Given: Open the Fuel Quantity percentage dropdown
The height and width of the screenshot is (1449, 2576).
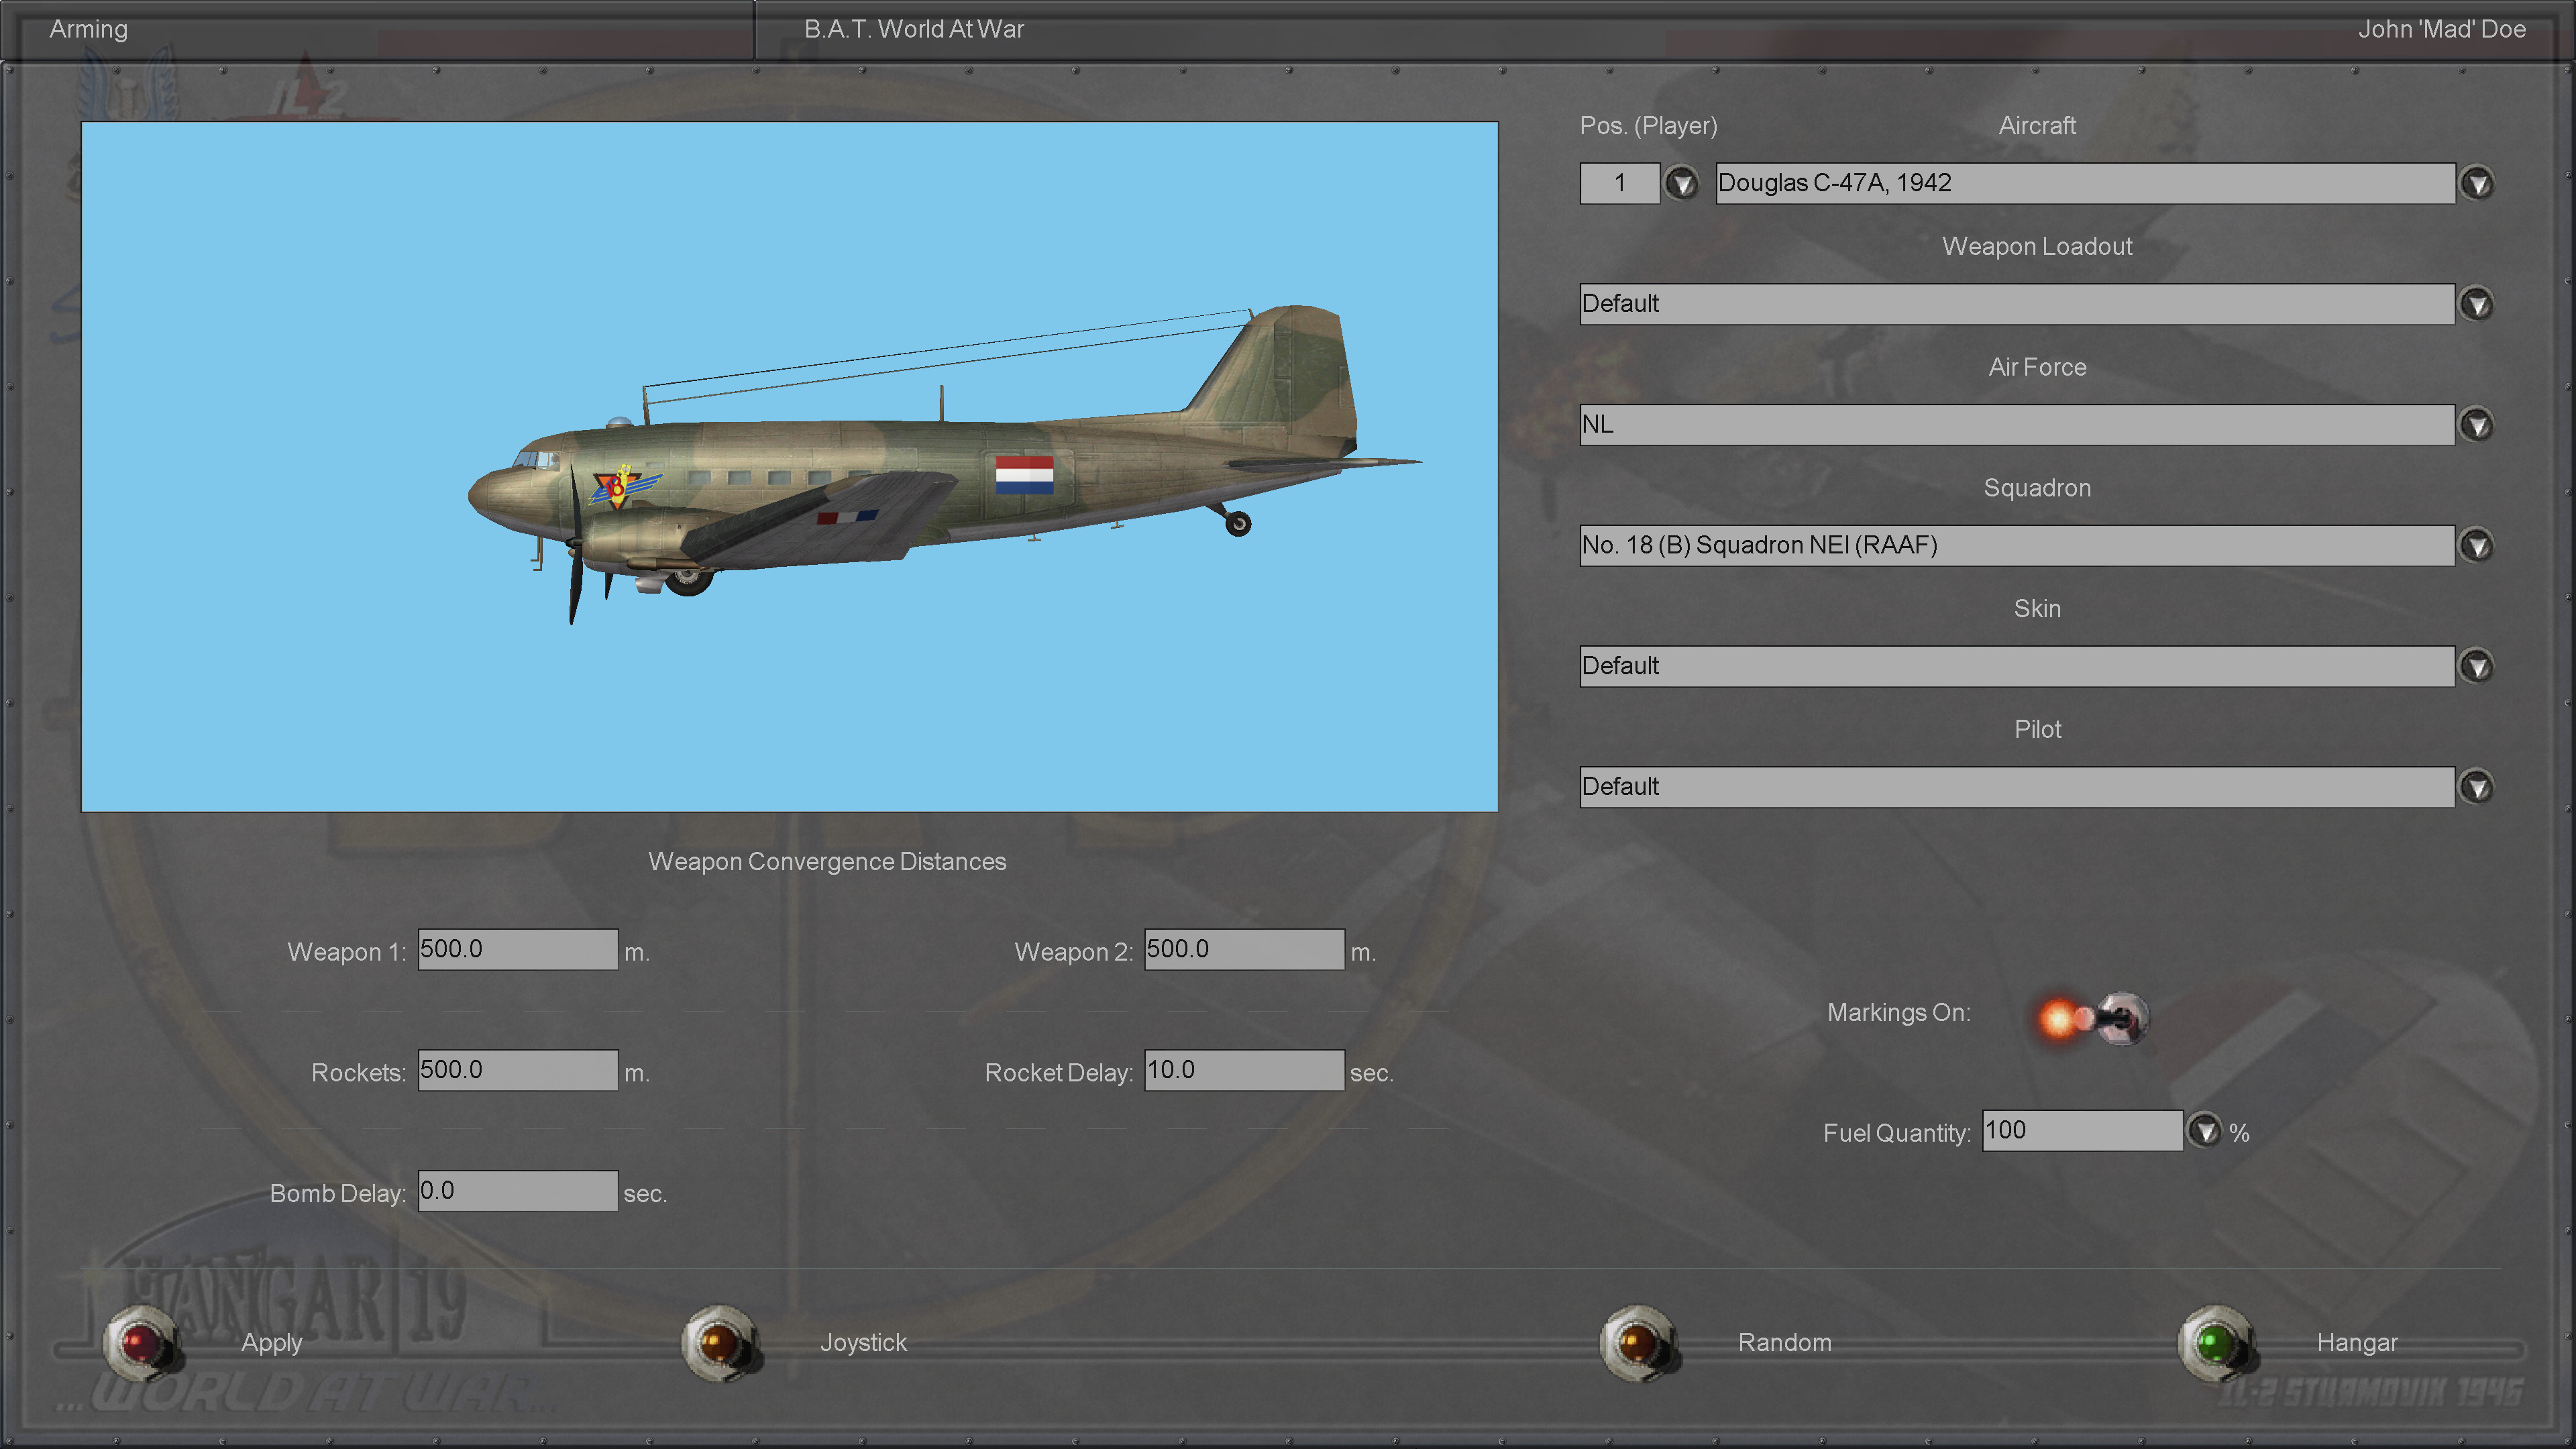Looking at the screenshot, I should 2204,1131.
